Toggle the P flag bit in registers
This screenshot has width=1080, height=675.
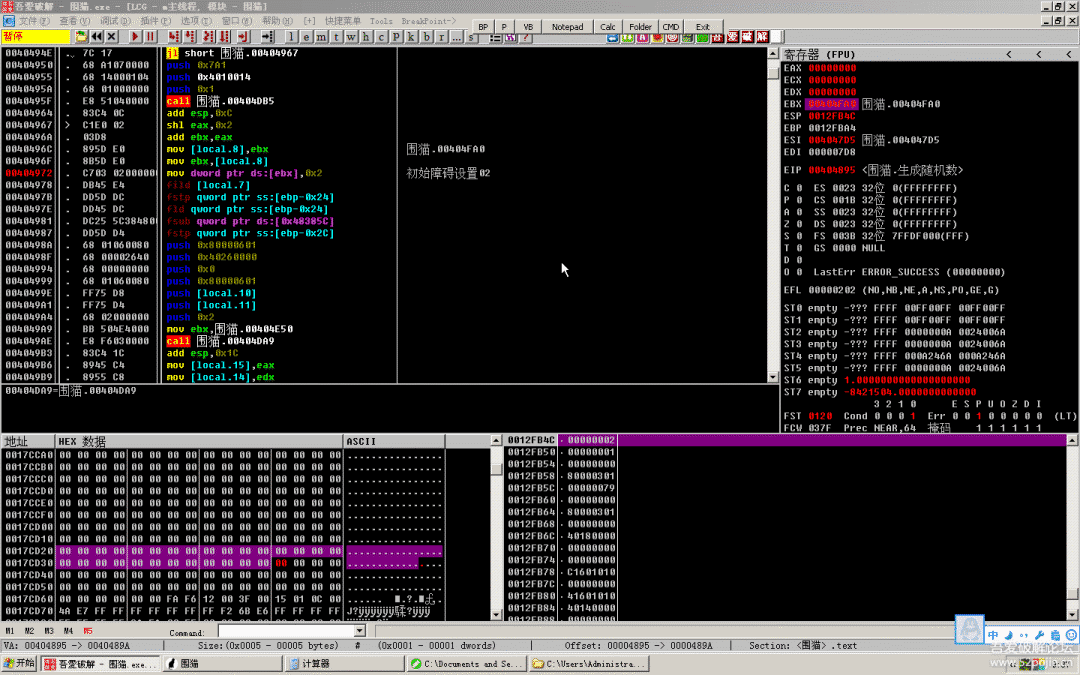coord(798,200)
